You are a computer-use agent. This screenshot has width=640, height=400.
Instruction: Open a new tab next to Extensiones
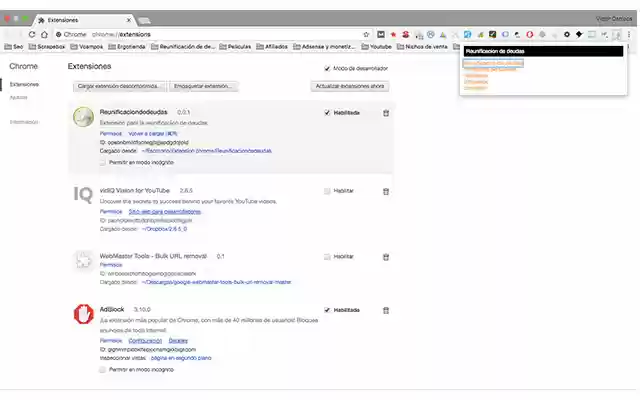pos(144,20)
